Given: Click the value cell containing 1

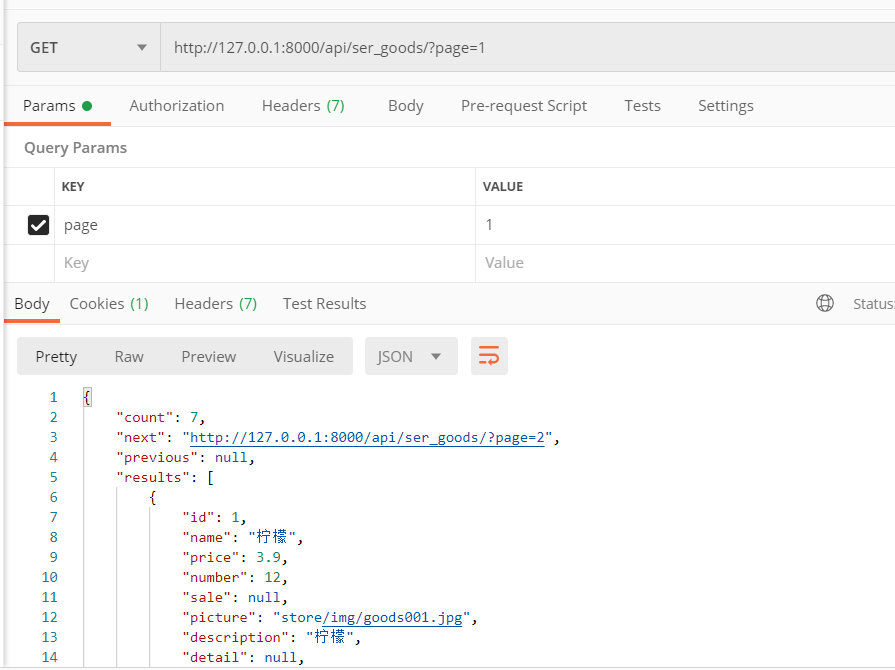Looking at the screenshot, I should pyautogui.click(x=685, y=225).
